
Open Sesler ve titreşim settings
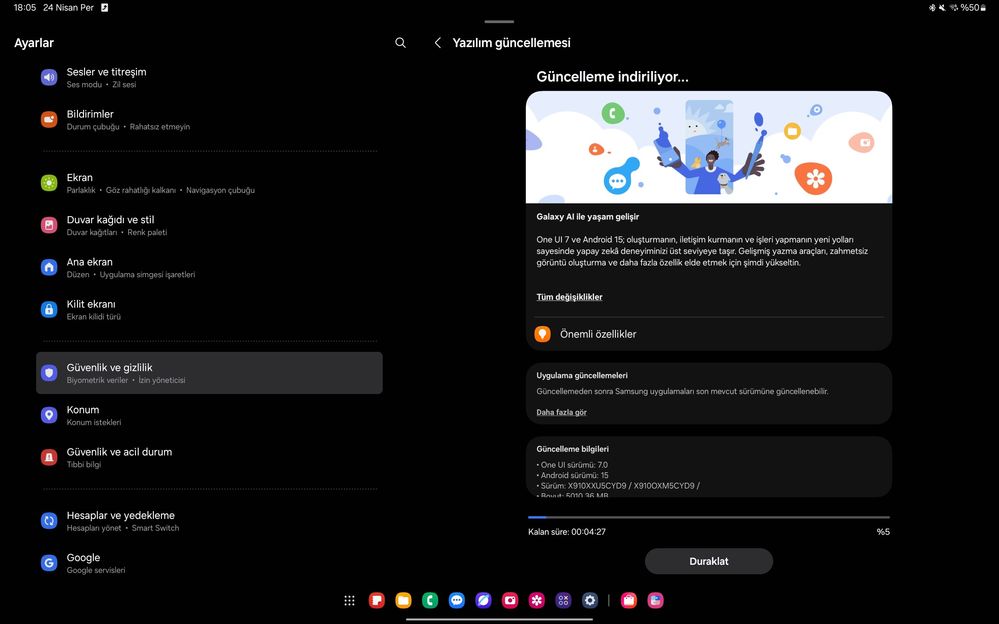[209, 77]
